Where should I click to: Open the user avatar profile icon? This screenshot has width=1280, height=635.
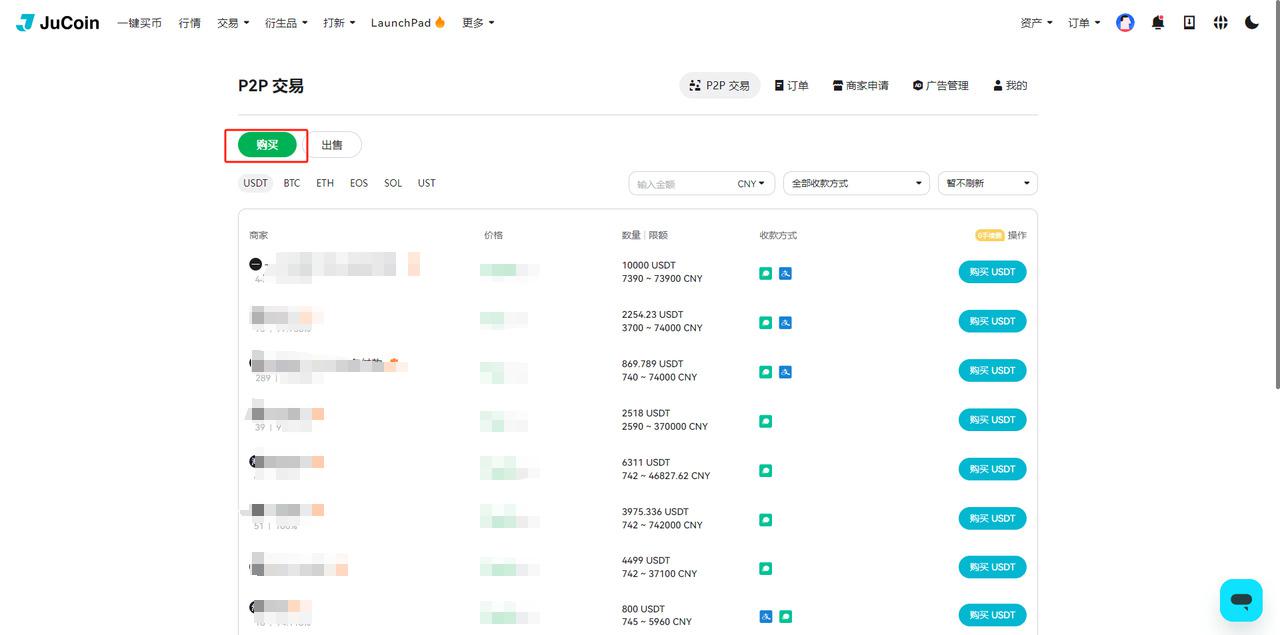pyautogui.click(x=1125, y=22)
